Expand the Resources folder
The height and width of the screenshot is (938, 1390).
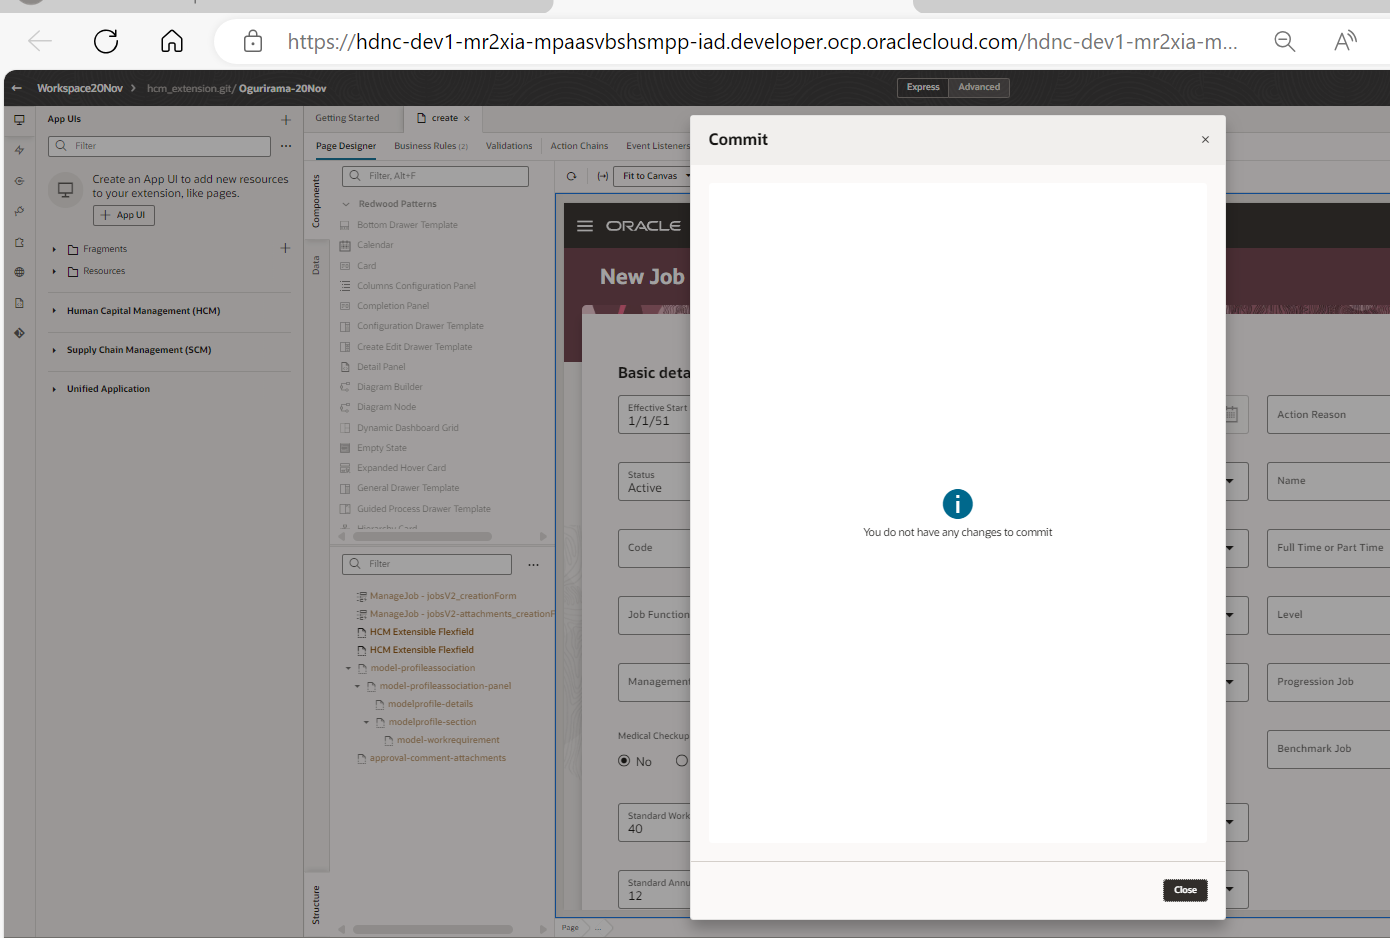point(54,271)
